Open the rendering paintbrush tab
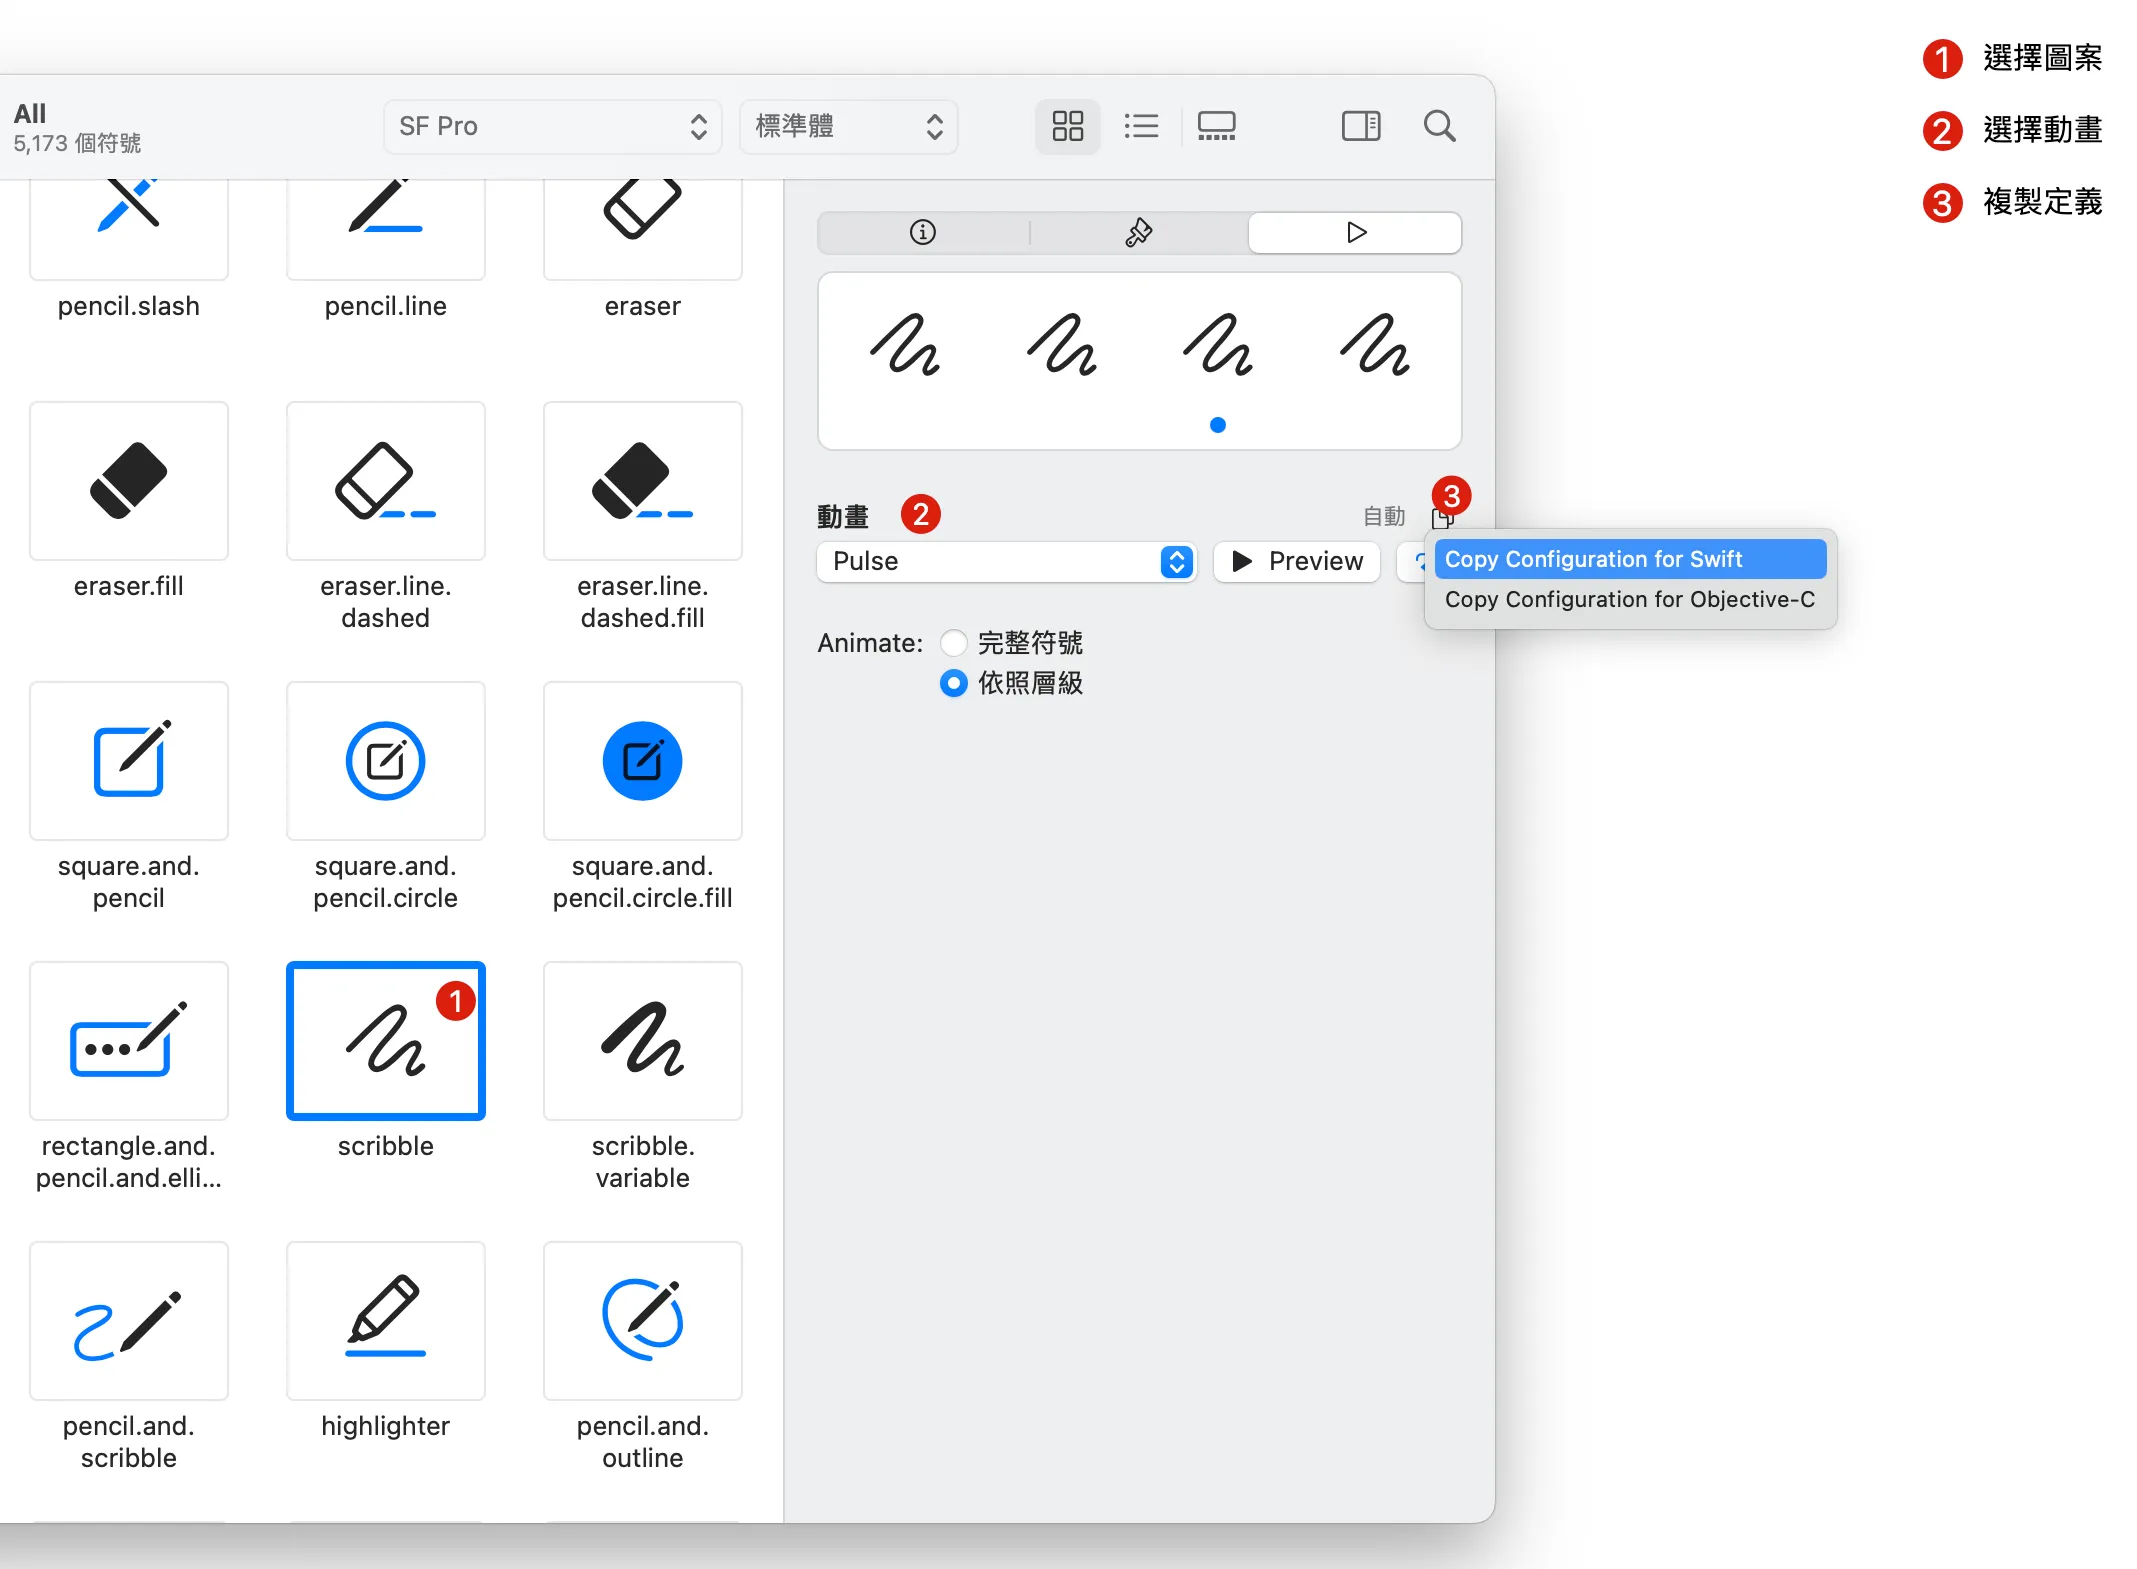 1138,233
